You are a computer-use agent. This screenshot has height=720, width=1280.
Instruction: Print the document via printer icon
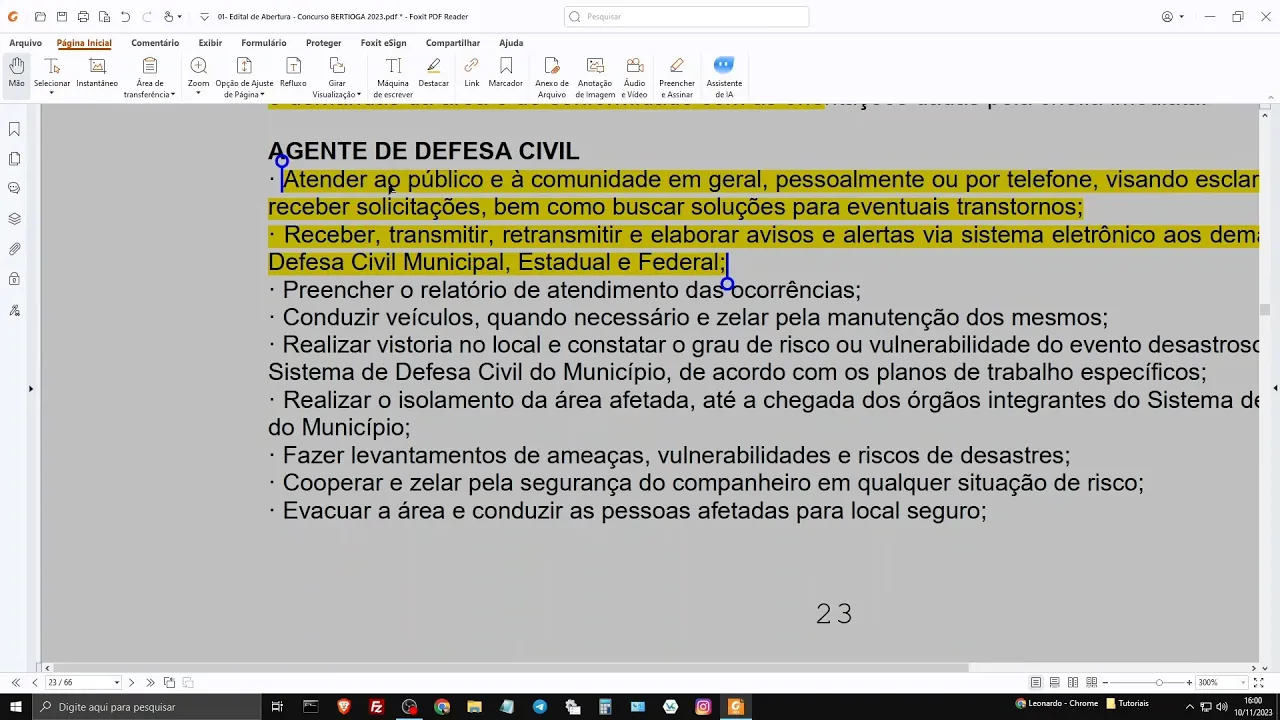[83, 17]
